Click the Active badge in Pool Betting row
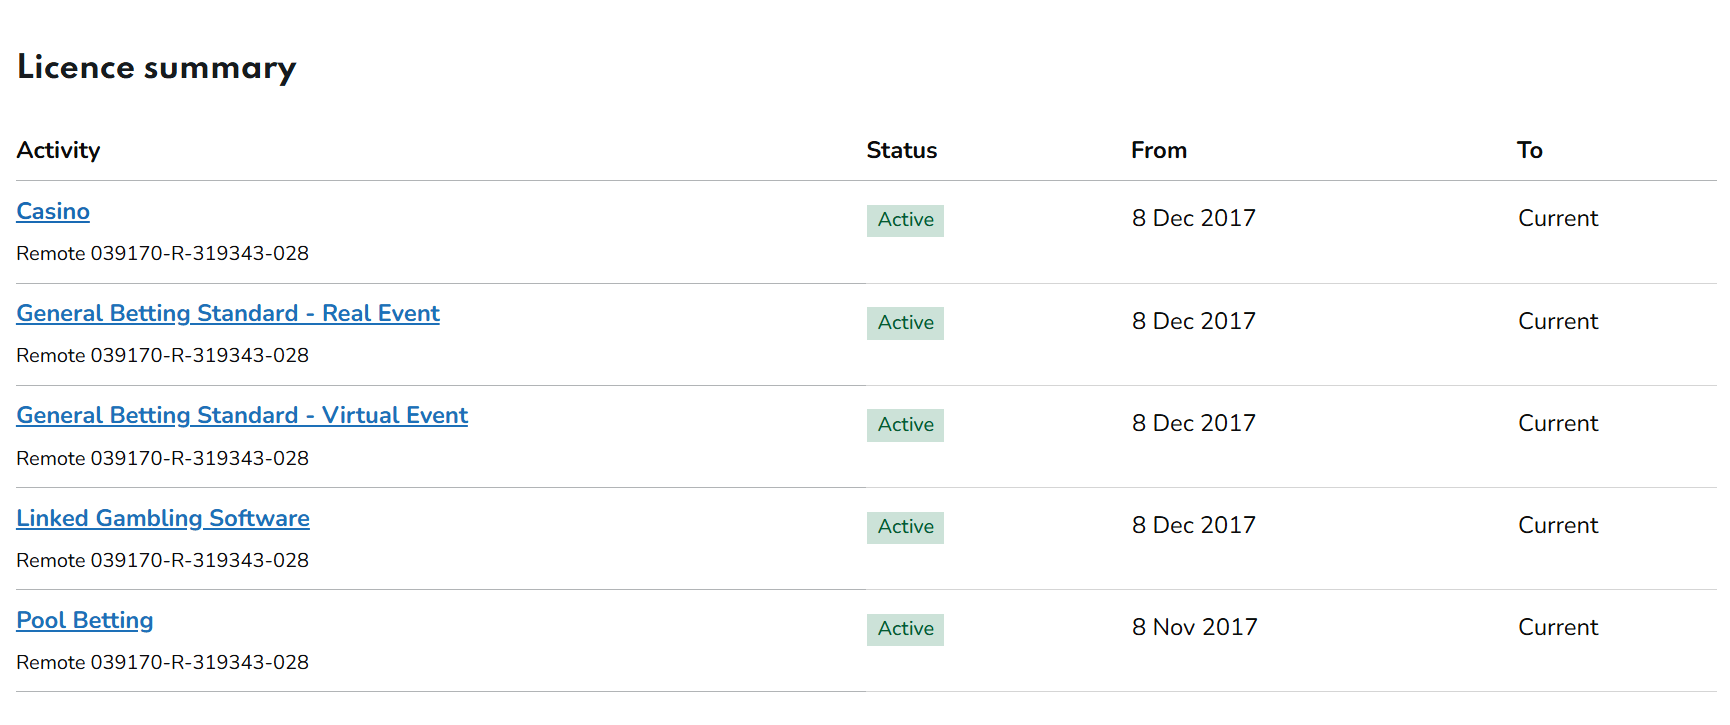The image size is (1730, 725). [905, 629]
